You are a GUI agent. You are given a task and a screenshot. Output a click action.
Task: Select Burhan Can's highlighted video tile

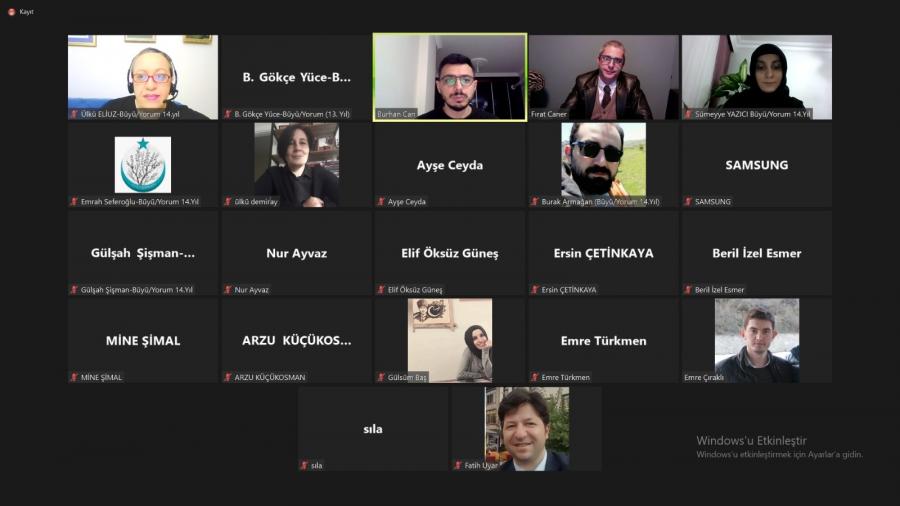(x=450, y=77)
